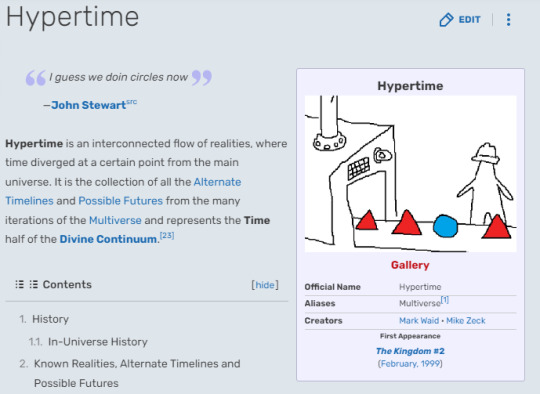This screenshot has height=394, width=540.
Task: Open The Kingdom #2 first appearance
Action: tap(410, 351)
